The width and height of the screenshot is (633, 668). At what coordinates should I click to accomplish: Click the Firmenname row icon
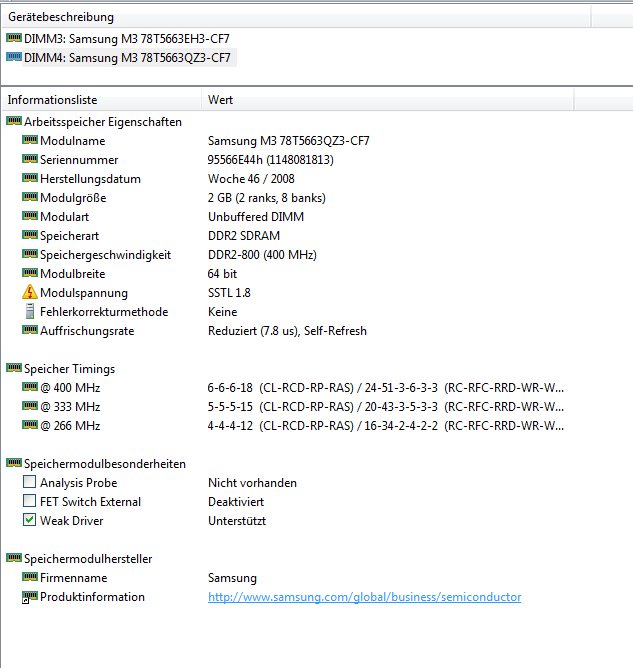point(30,577)
